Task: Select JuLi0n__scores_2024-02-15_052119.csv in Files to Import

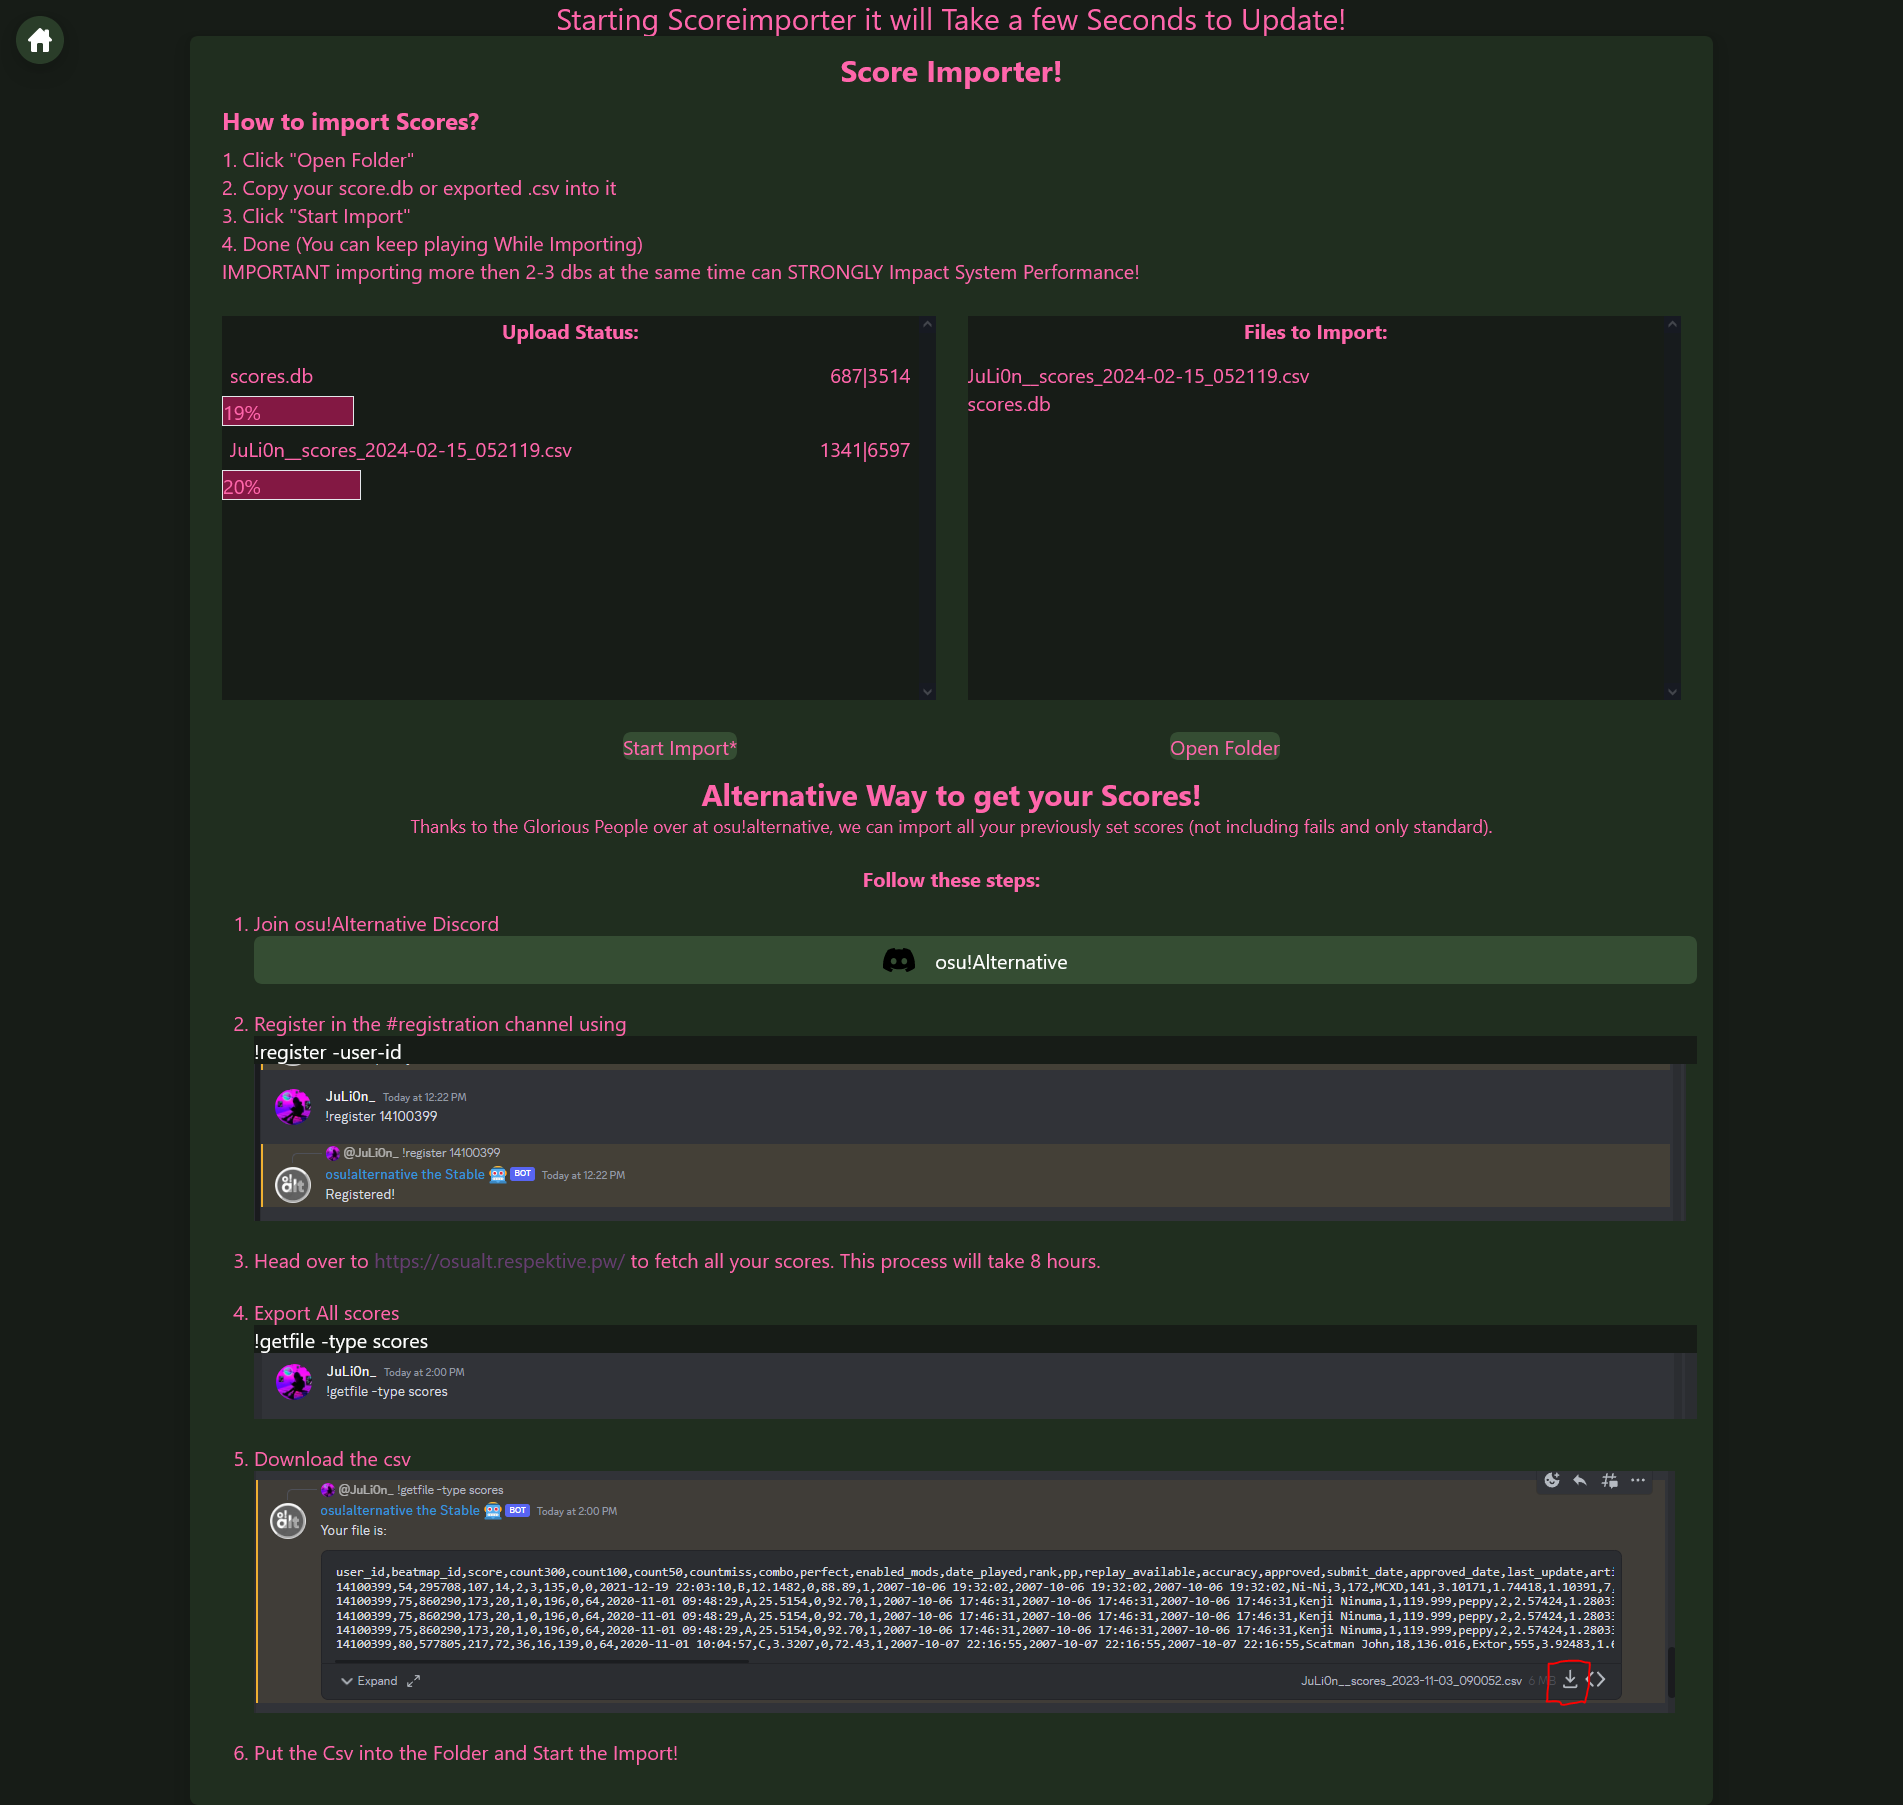Action: (1138, 376)
